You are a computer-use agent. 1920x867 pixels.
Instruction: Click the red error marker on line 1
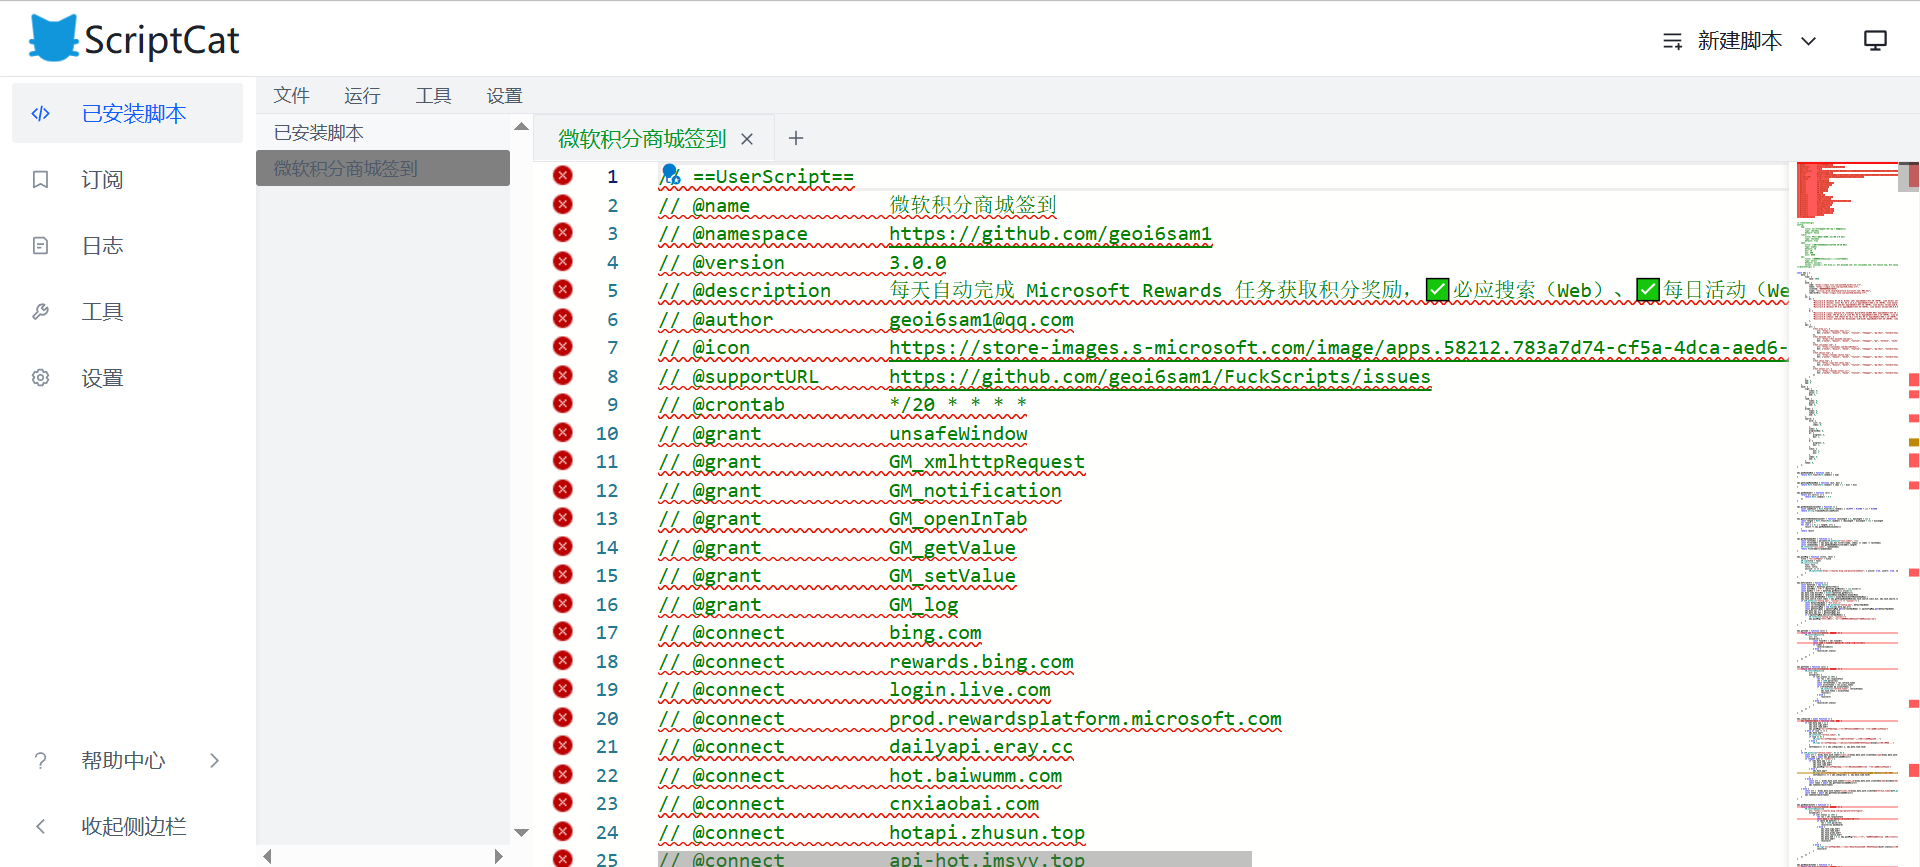(563, 176)
